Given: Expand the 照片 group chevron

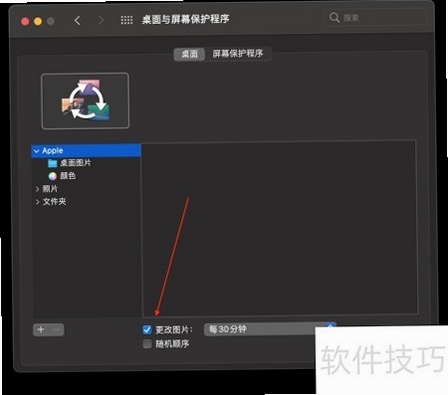Looking at the screenshot, I should [x=37, y=189].
